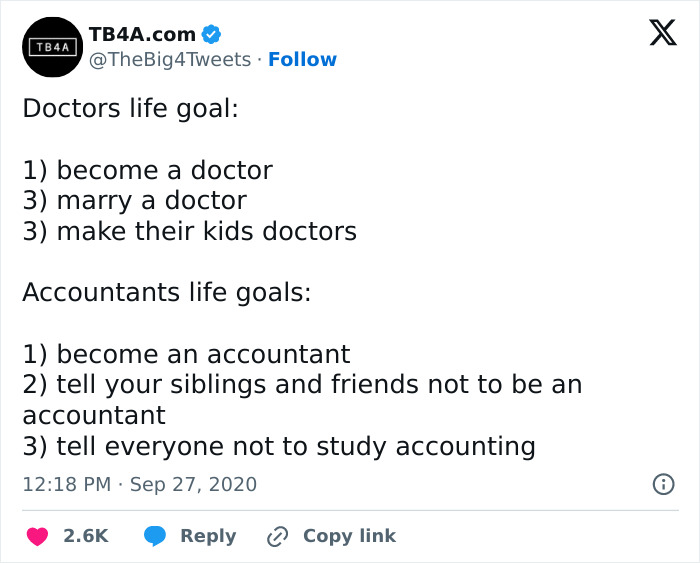Click the blue reply speech bubble icon
The image size is (700, 563).
pyautogui.click(x=155, y=536)
